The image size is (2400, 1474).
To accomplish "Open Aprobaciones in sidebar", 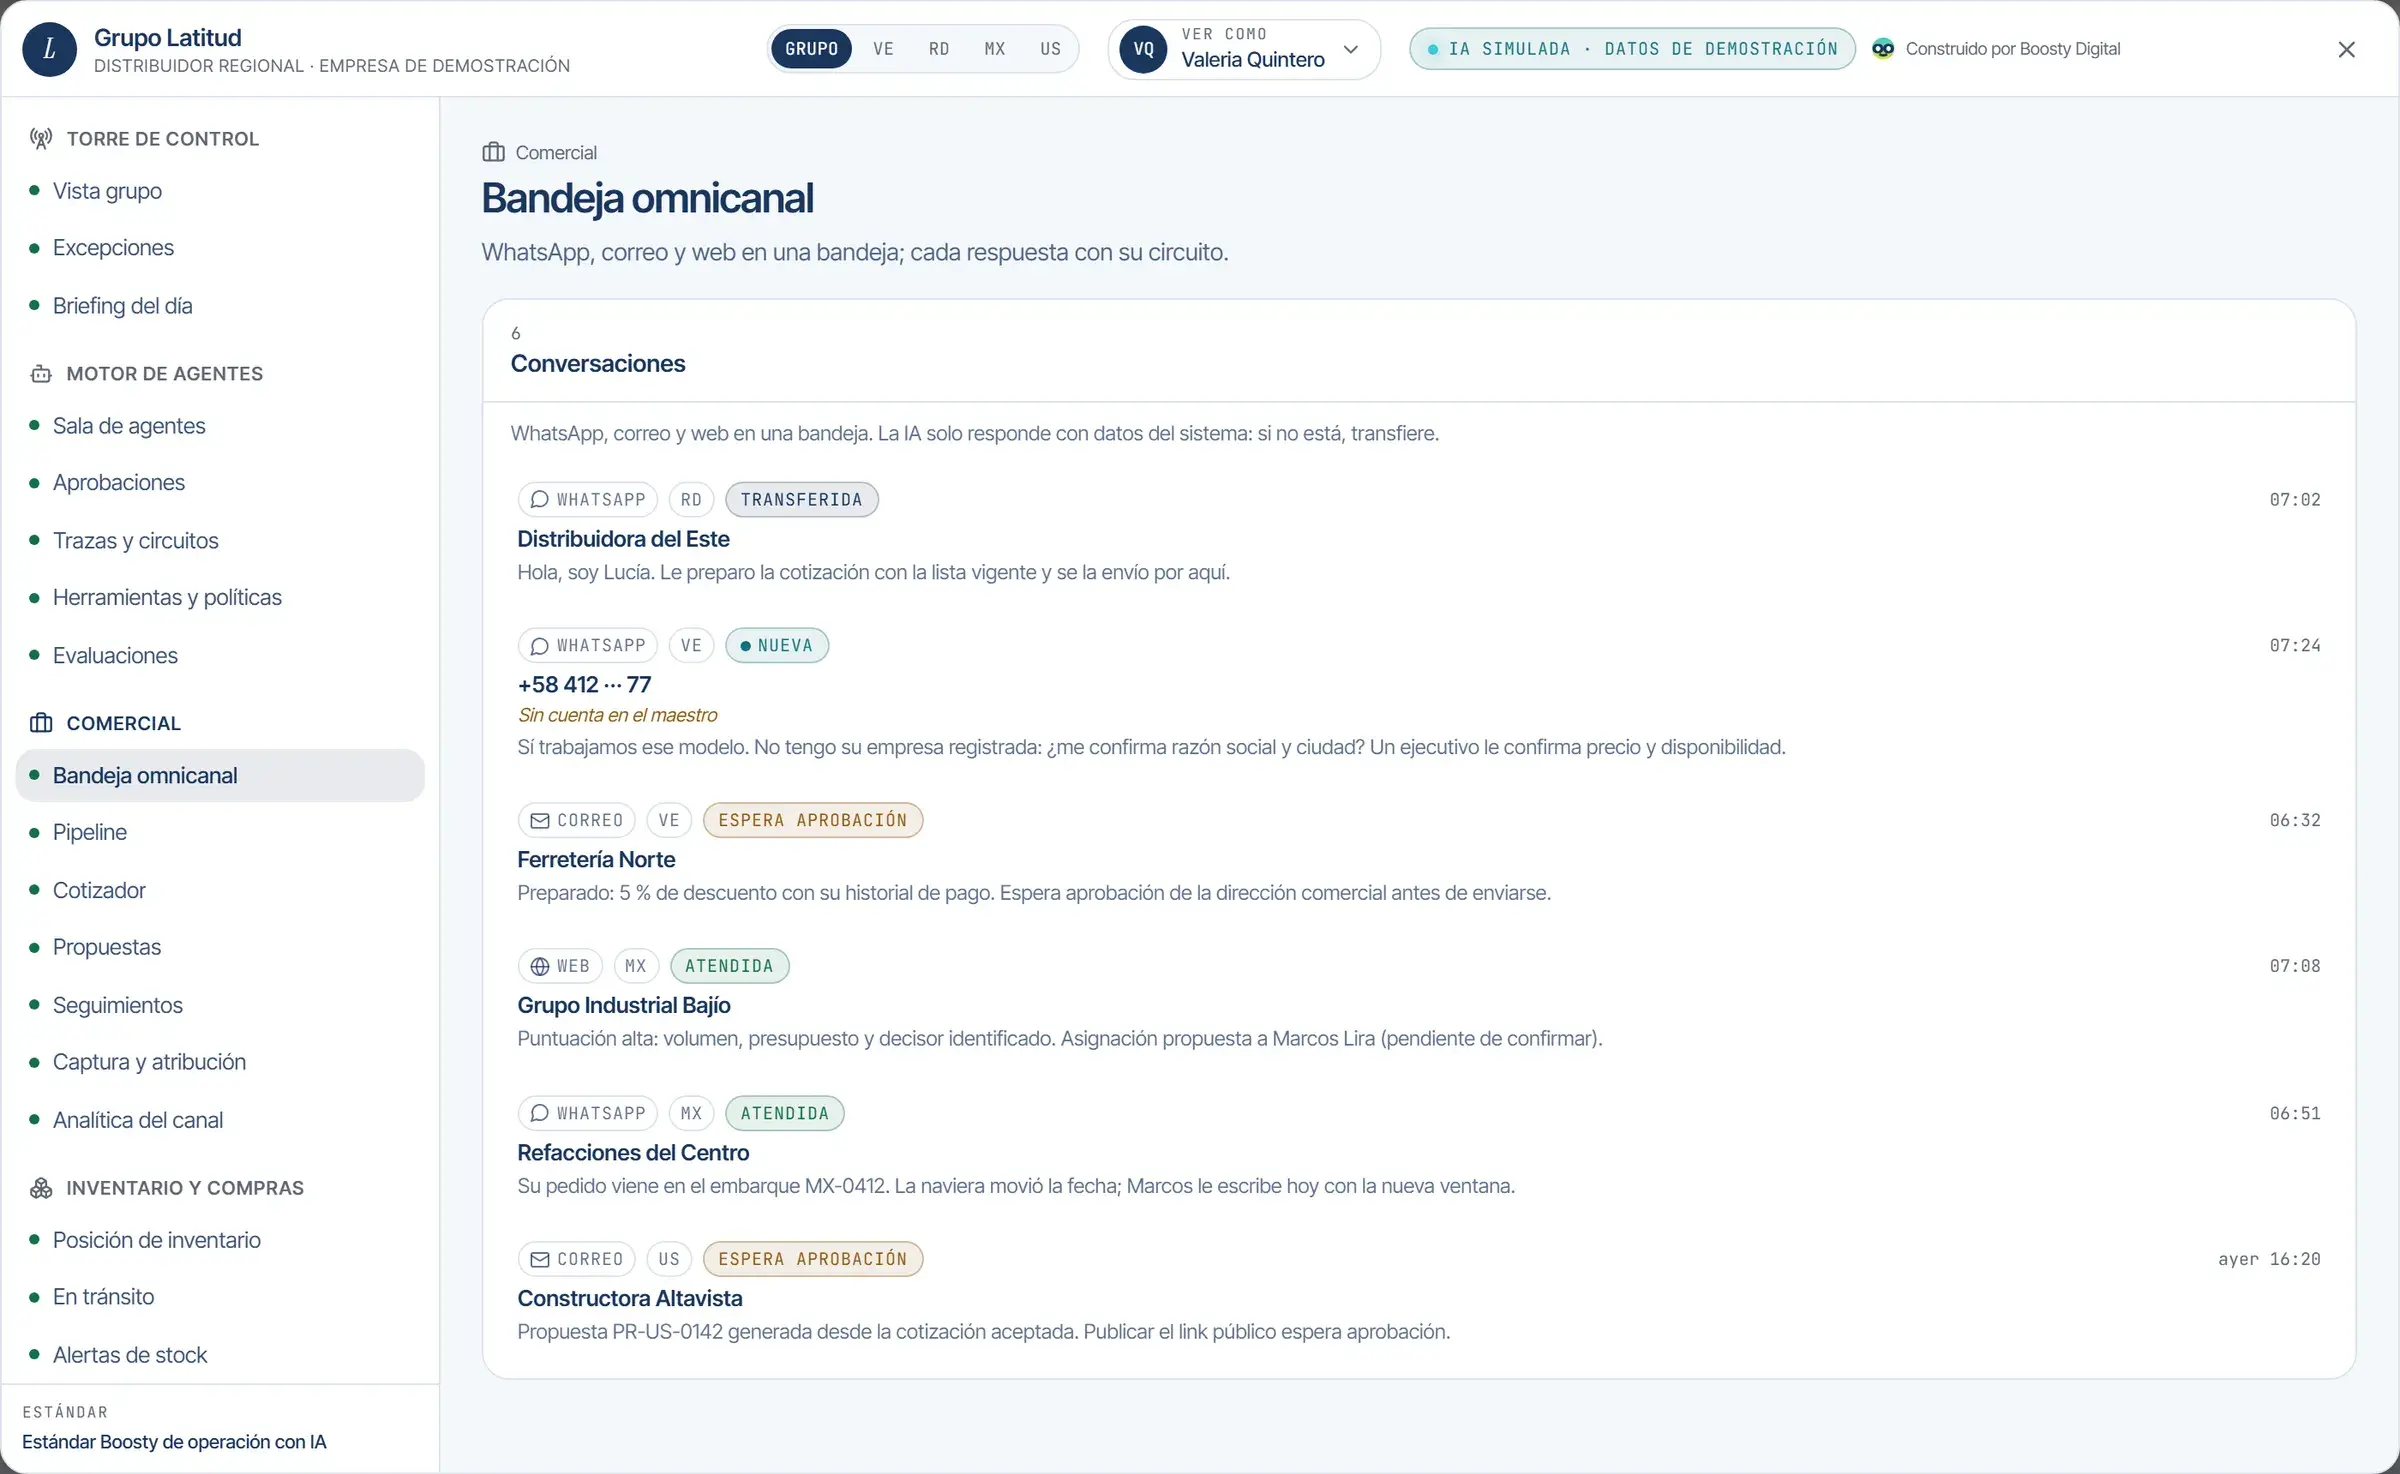I will pyautogui.click(x=220, y=483).
